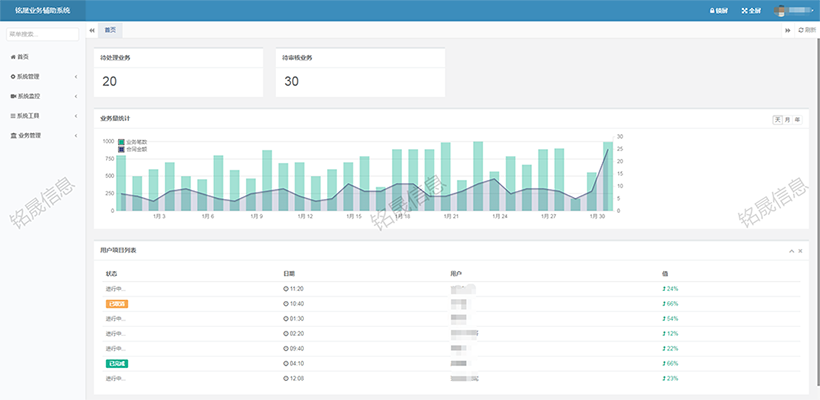
Task: Click the clock icon beside 12:08
Action: click(286, 378)
